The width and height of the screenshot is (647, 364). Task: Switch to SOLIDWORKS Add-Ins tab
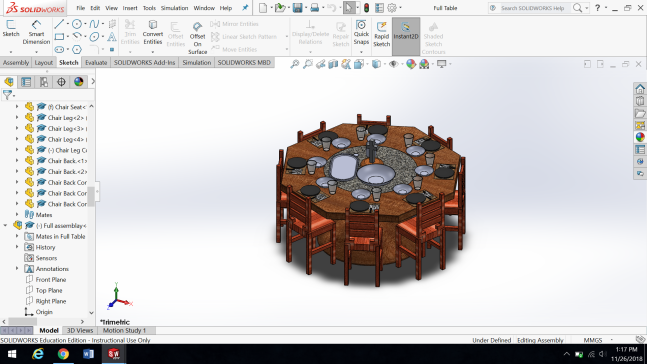[144, 62]
